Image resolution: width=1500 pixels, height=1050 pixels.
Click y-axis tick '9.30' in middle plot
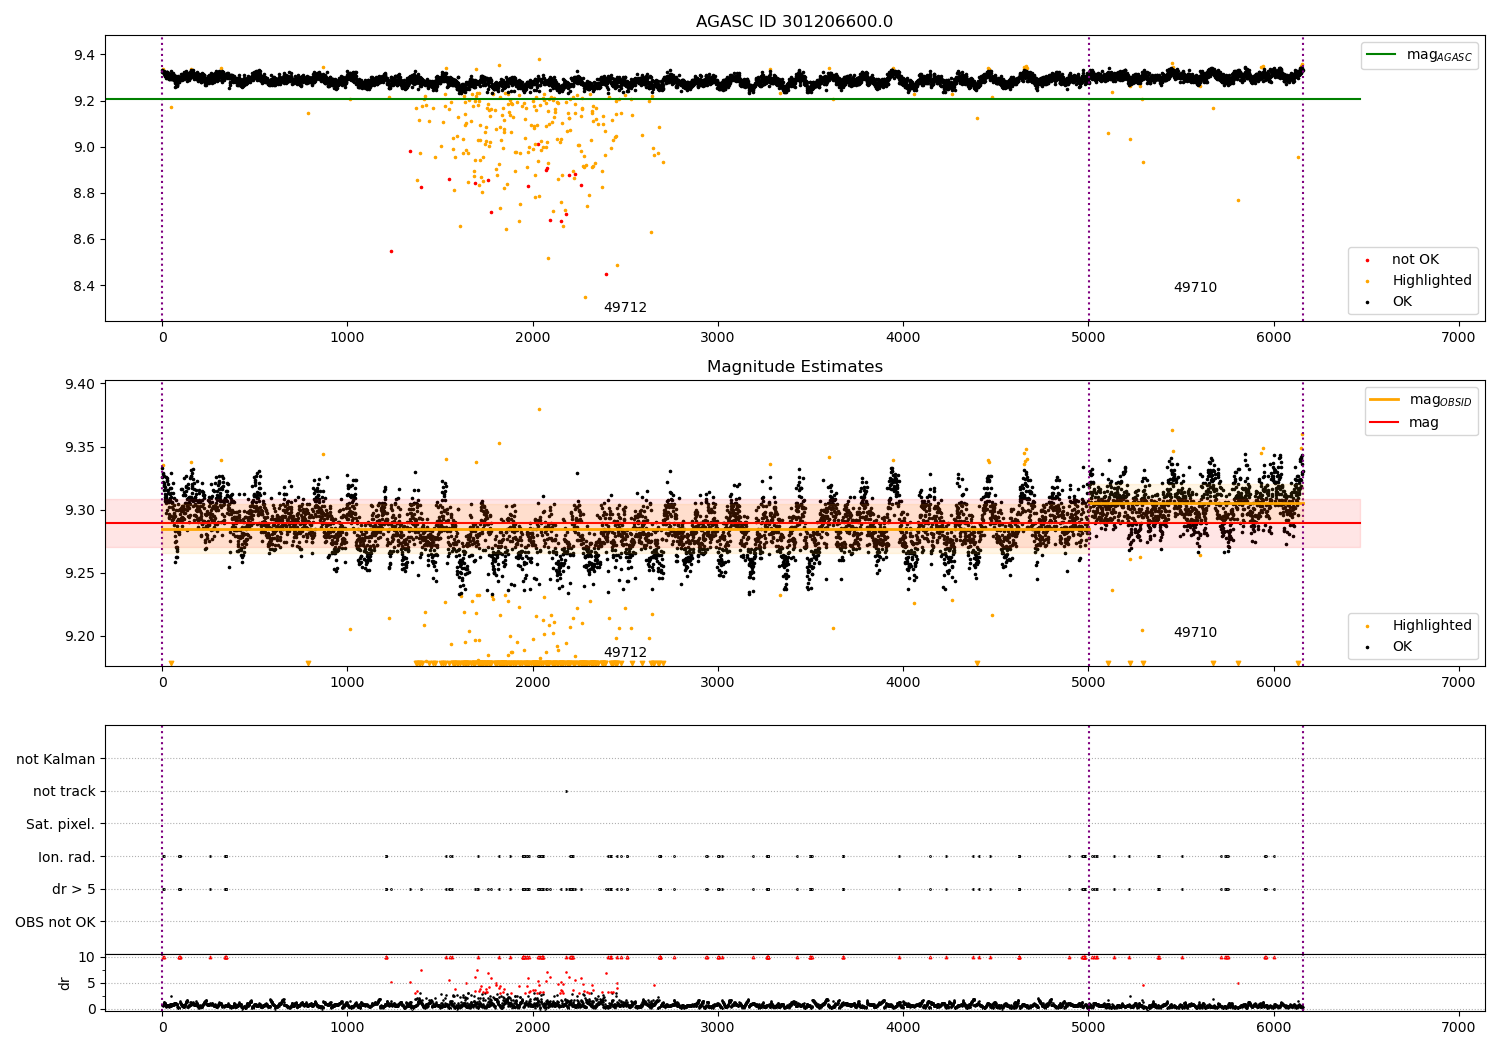(80, 510)
